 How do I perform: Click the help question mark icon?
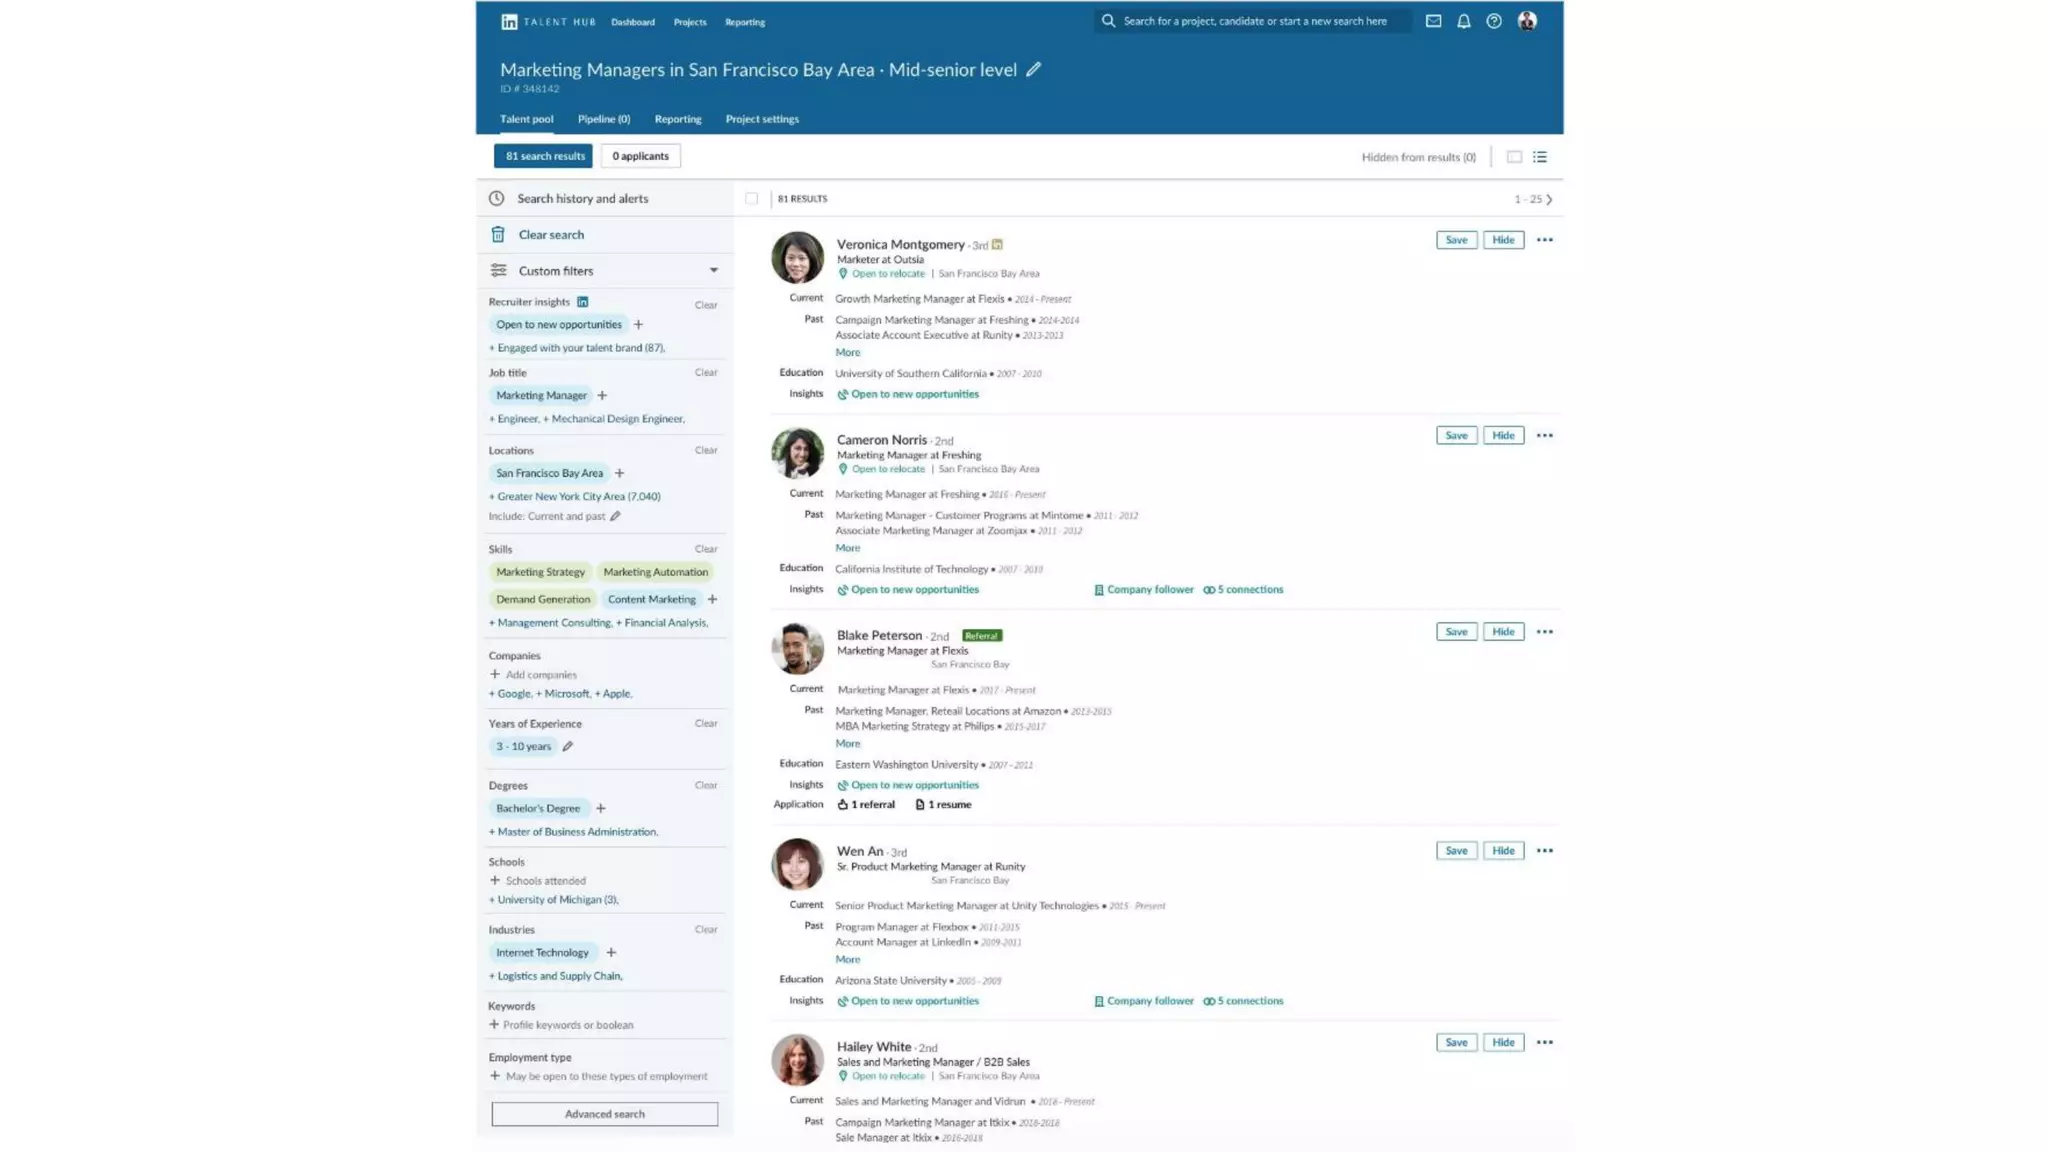1493,21
